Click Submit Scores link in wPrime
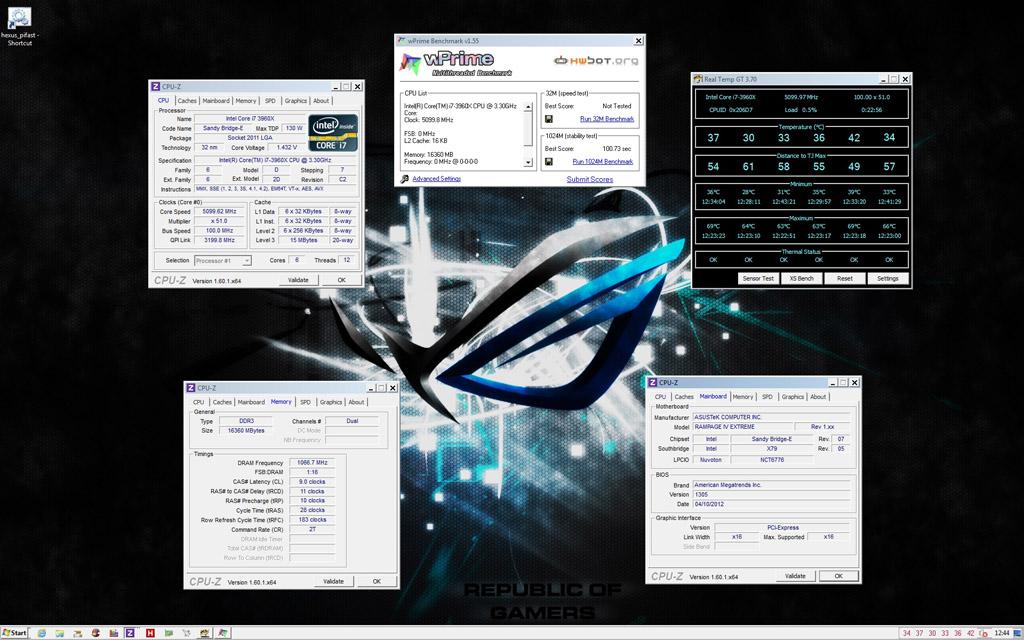1024x640 pixels. click(x=590, y=179)
